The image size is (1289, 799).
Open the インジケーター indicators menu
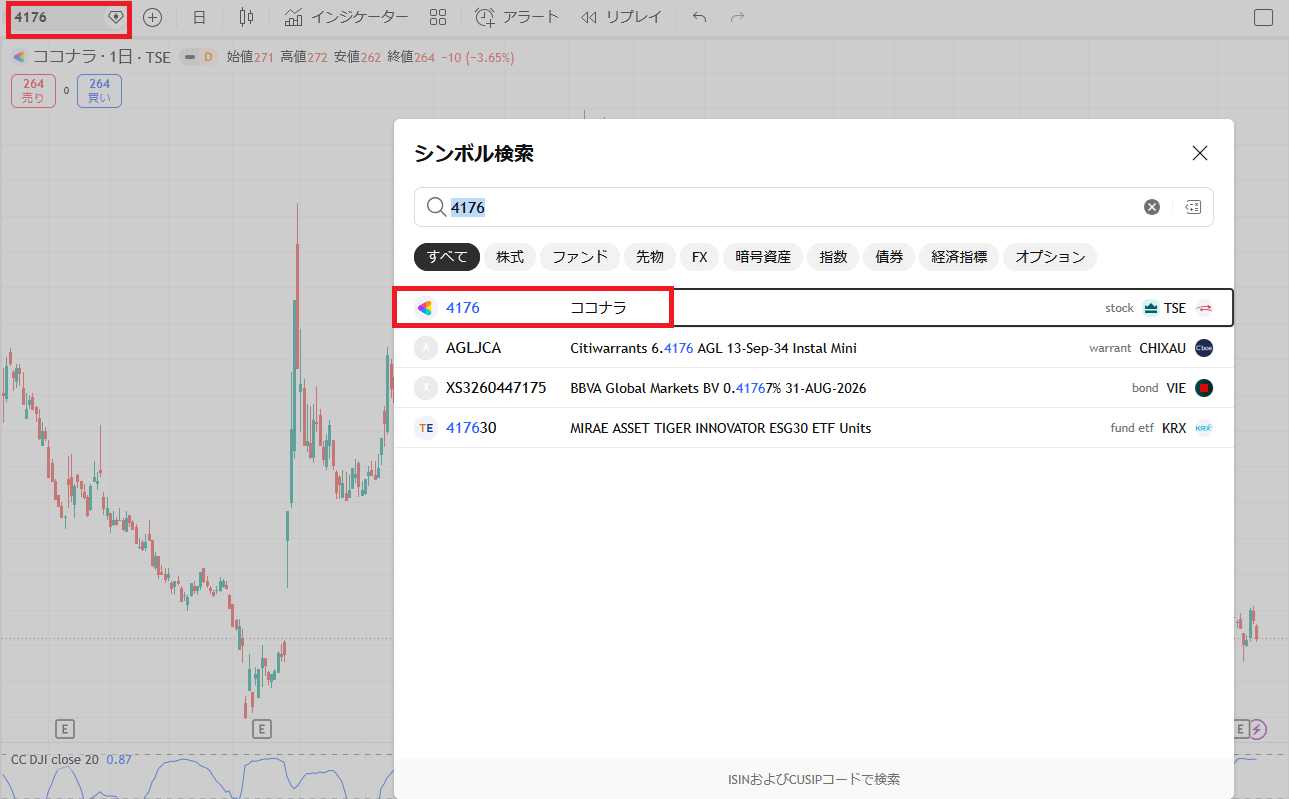tap(346, 17)
